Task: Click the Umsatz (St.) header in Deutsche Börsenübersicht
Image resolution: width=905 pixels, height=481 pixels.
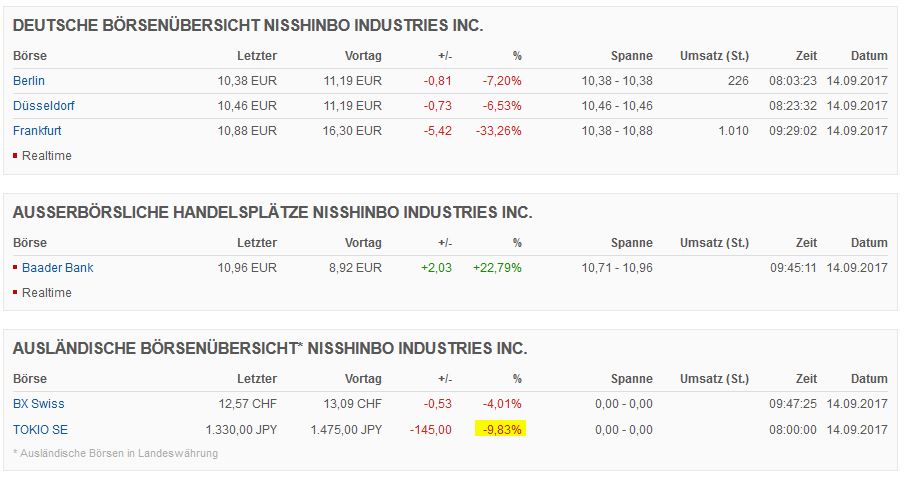Action: pos(714,56)
